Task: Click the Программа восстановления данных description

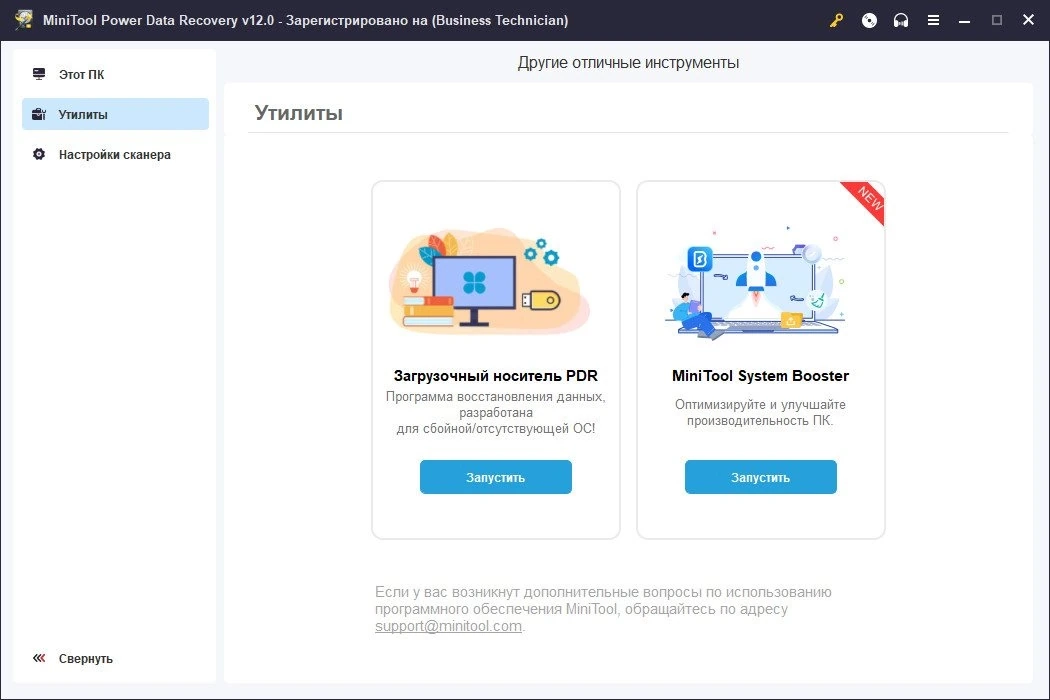Action: pyautogui.click(x=496, y=413)
